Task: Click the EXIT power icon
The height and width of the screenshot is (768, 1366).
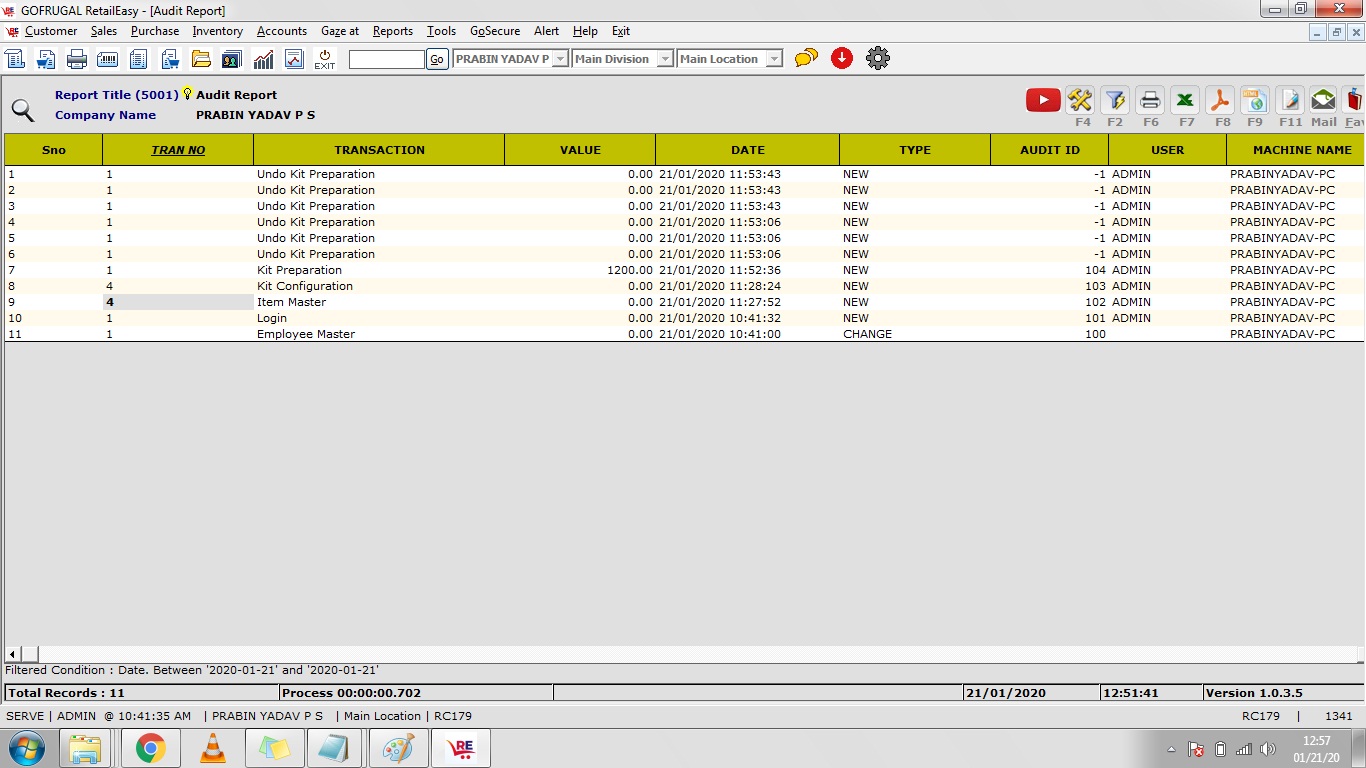Action: point(325,59)
